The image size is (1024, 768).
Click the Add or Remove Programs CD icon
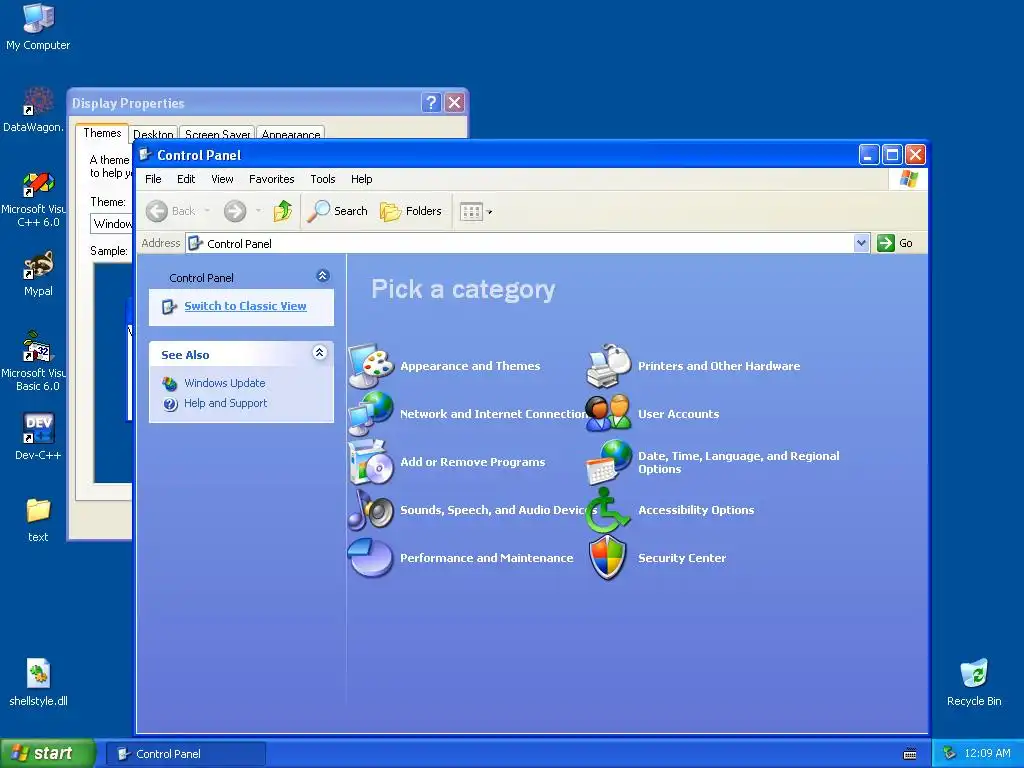pyautogui.click(x=371, y=462)
